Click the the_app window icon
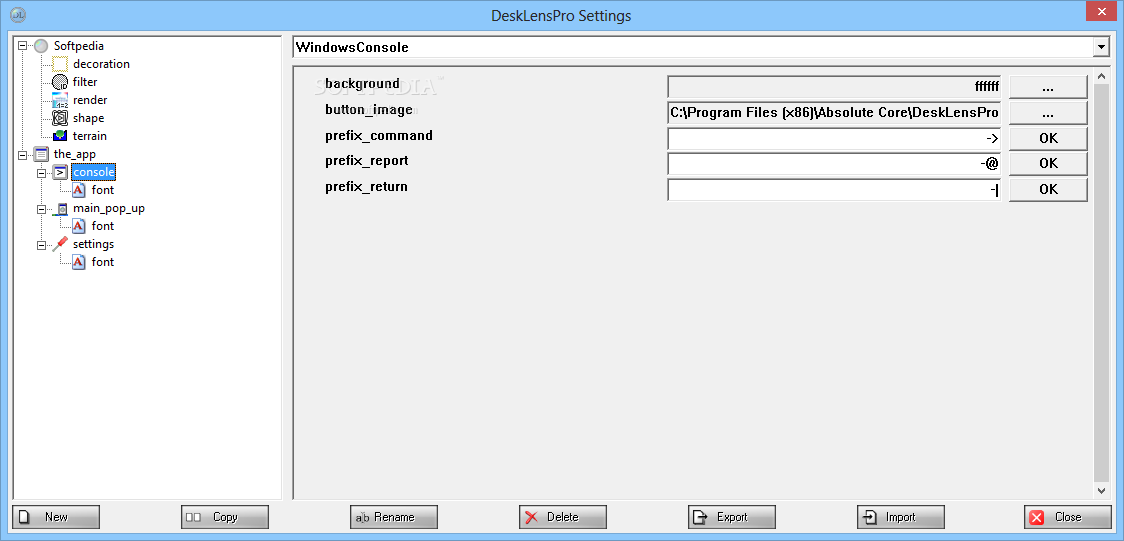Screen dimensions: 1124x541 42,154
